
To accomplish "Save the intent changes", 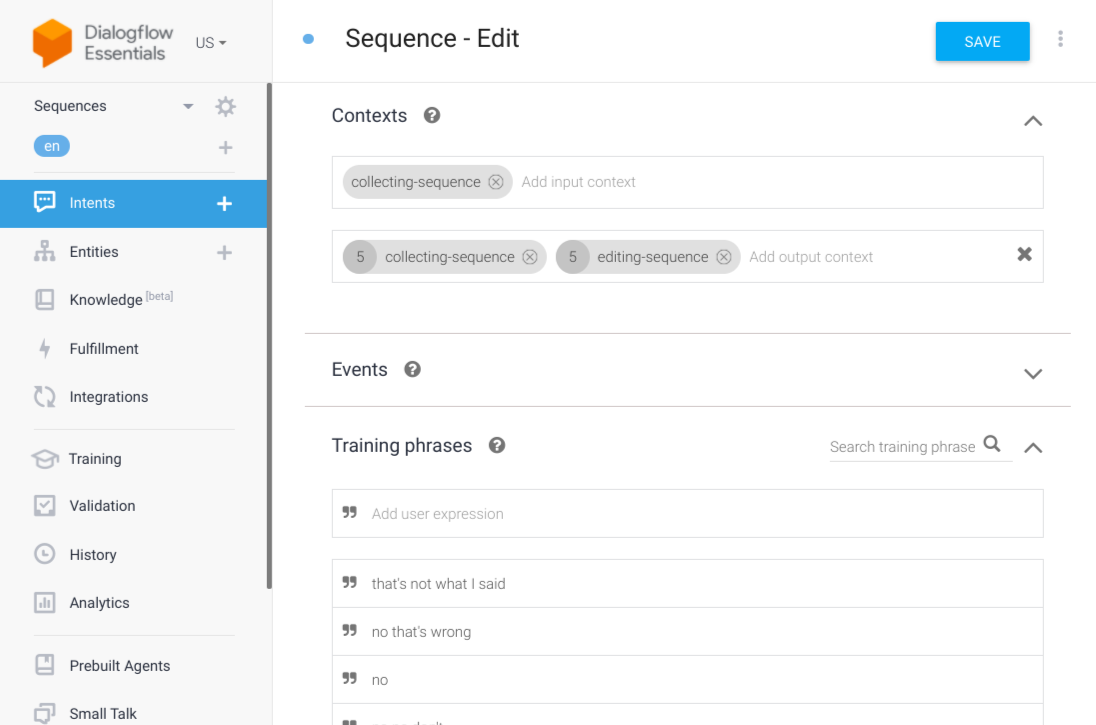I will click(x=982, y=42).
